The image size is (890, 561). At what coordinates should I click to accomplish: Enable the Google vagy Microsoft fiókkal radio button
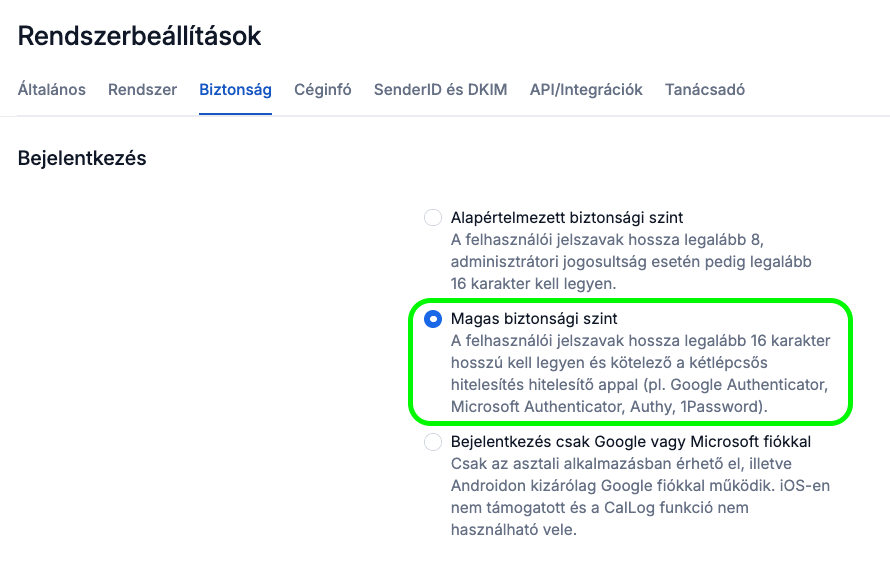coord(433,442)
